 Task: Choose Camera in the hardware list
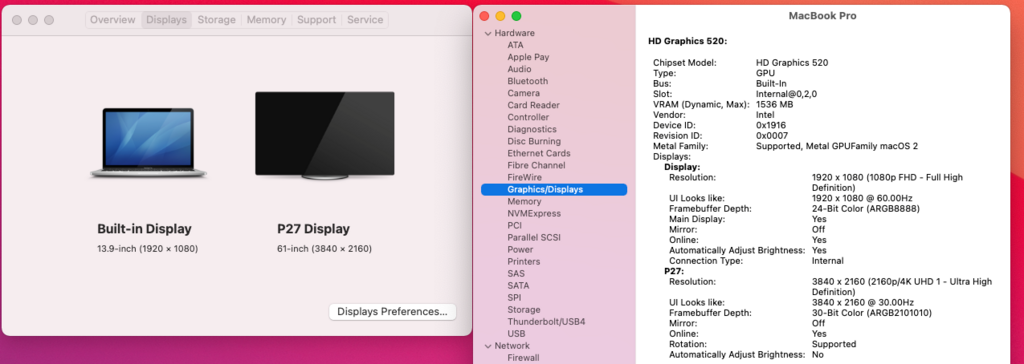[524, 93]
